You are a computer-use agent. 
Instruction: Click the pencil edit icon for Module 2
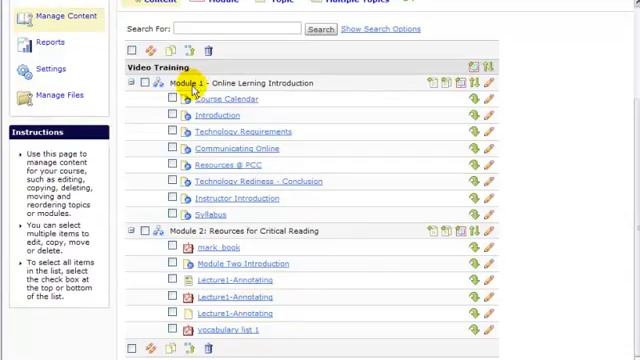point(489,231)
